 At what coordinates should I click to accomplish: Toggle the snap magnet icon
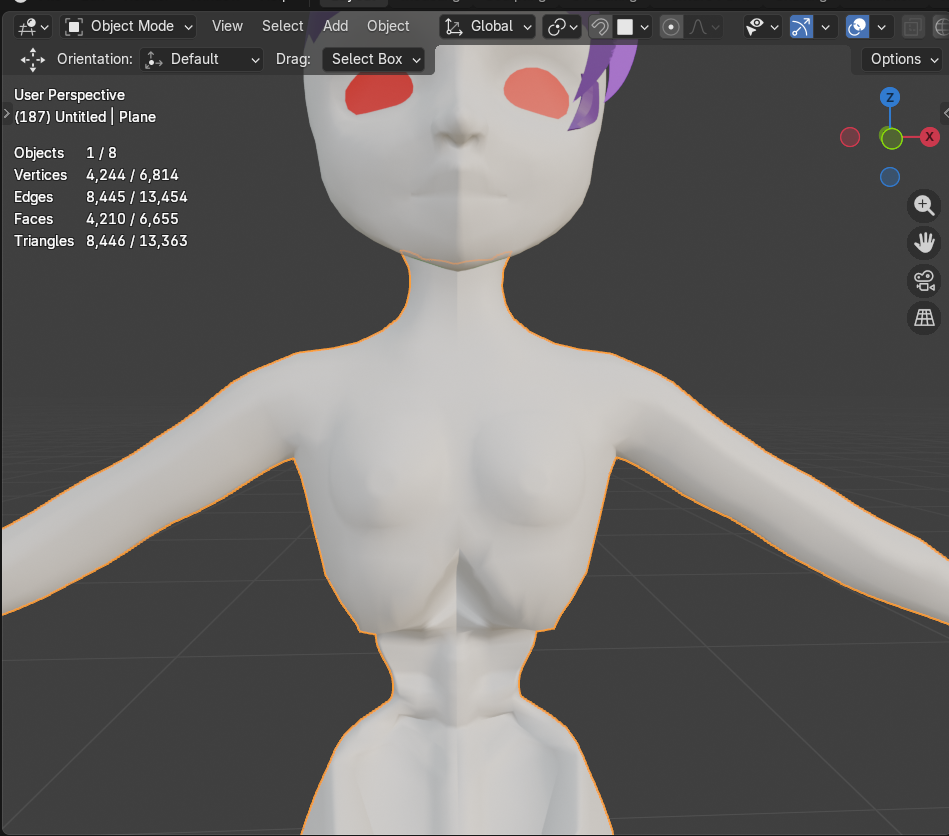pos(600,27)
